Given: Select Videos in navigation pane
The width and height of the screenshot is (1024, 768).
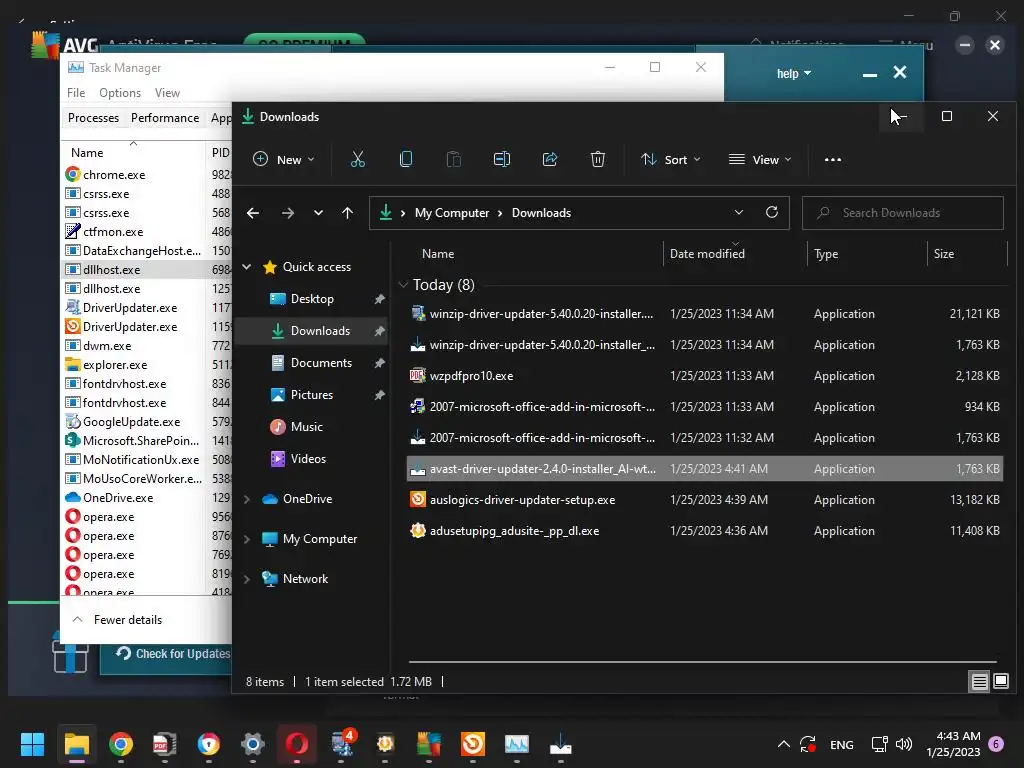Looking at the screenshot, I should tap(308, 458).
